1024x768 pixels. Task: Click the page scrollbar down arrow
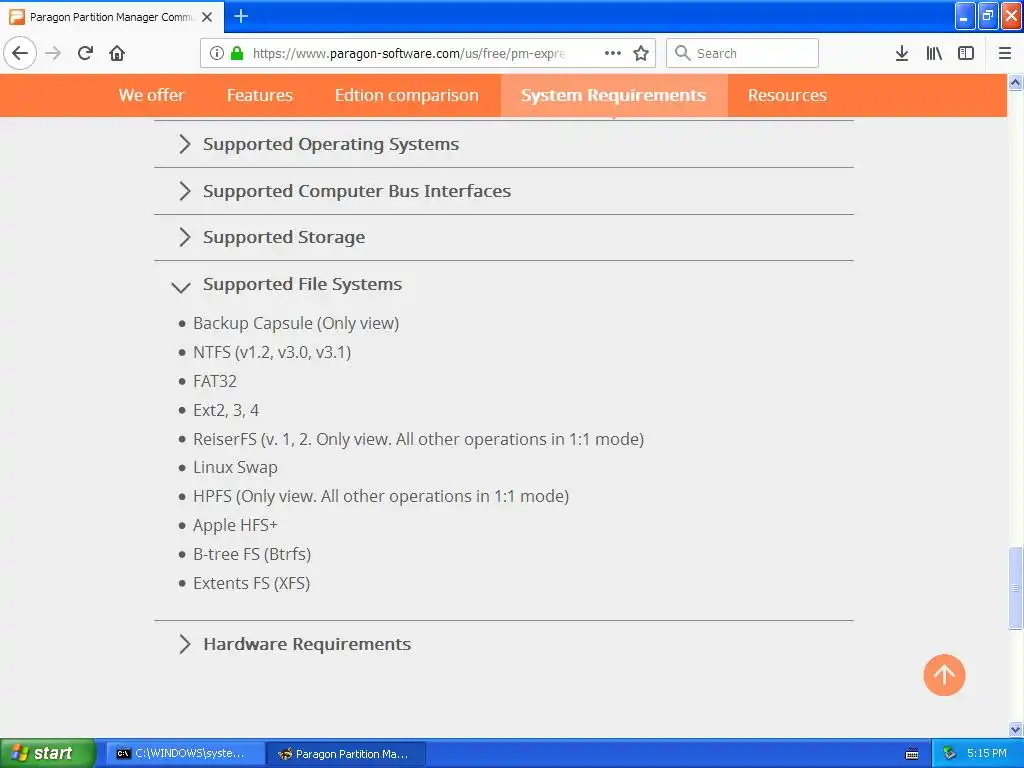click(x=1016, y=729)
